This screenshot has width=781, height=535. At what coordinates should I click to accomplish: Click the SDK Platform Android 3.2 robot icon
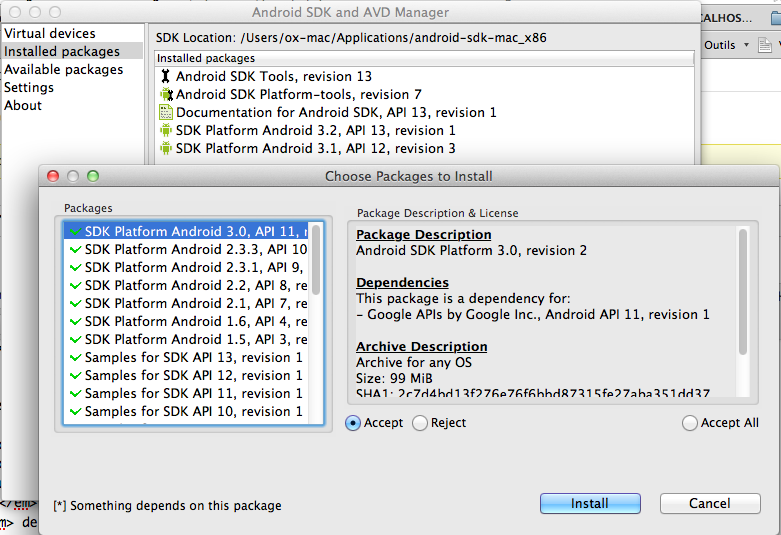[166, 130]
